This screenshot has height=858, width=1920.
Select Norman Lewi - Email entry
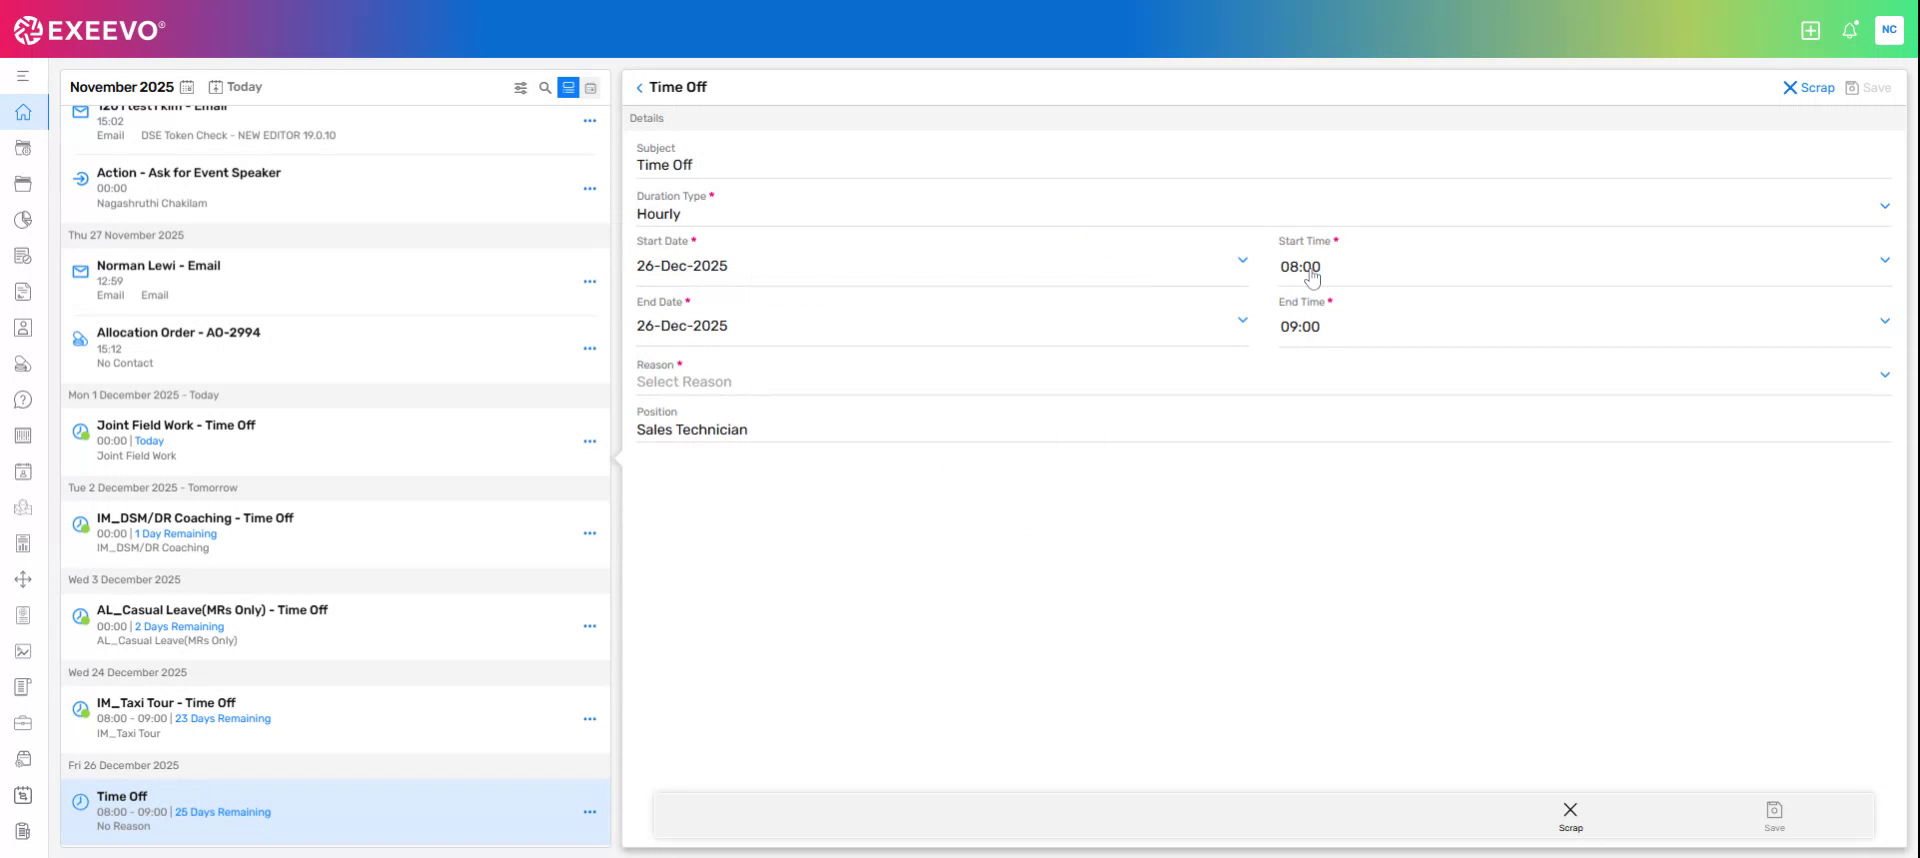pyautogui.click(x=335, y=281)
